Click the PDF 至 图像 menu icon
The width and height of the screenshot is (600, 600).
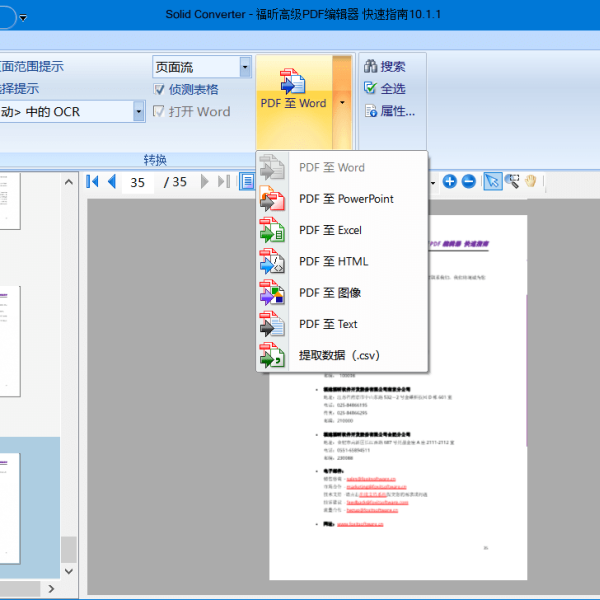coord(272,293)
